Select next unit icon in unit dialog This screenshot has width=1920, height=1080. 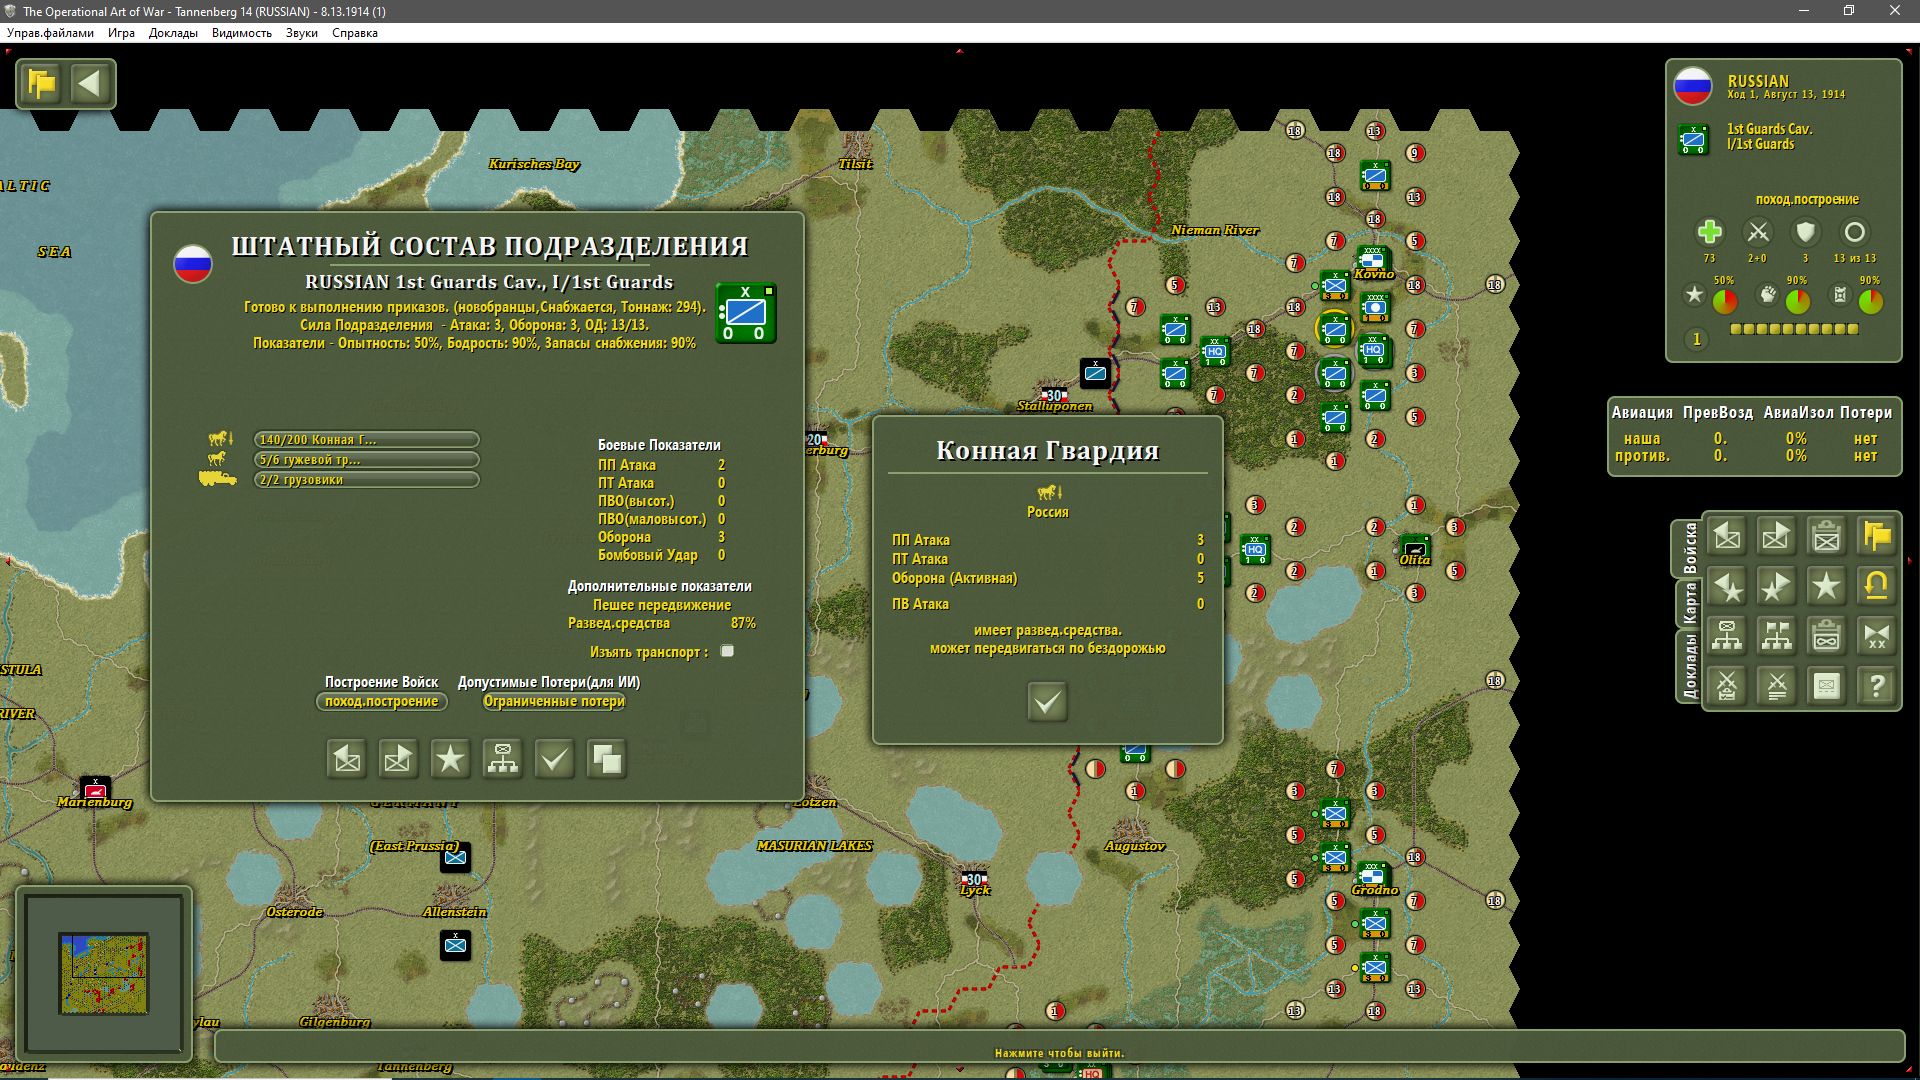click(x=398, y=760)
